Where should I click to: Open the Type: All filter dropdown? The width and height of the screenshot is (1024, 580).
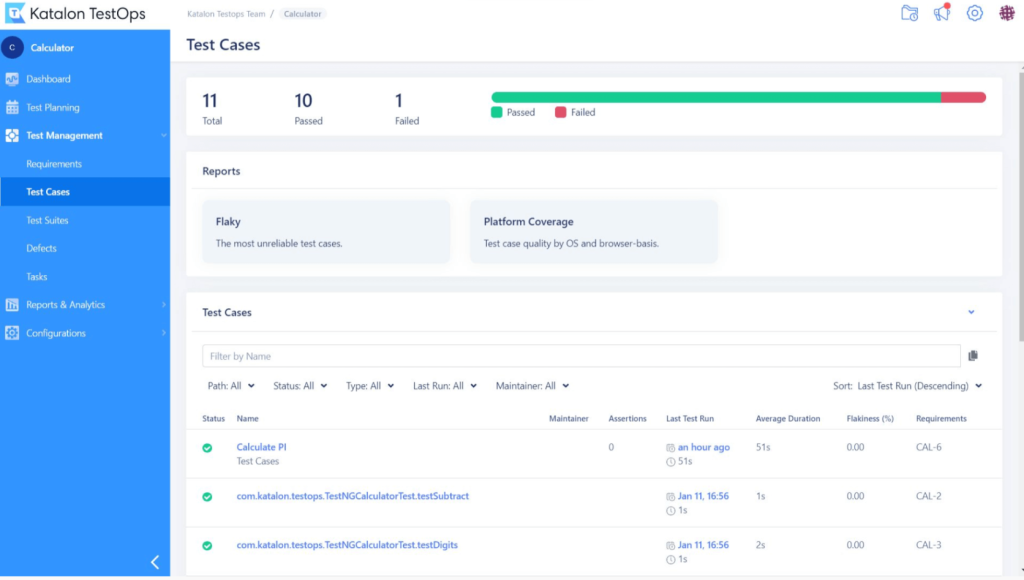(x=370, y=386)
